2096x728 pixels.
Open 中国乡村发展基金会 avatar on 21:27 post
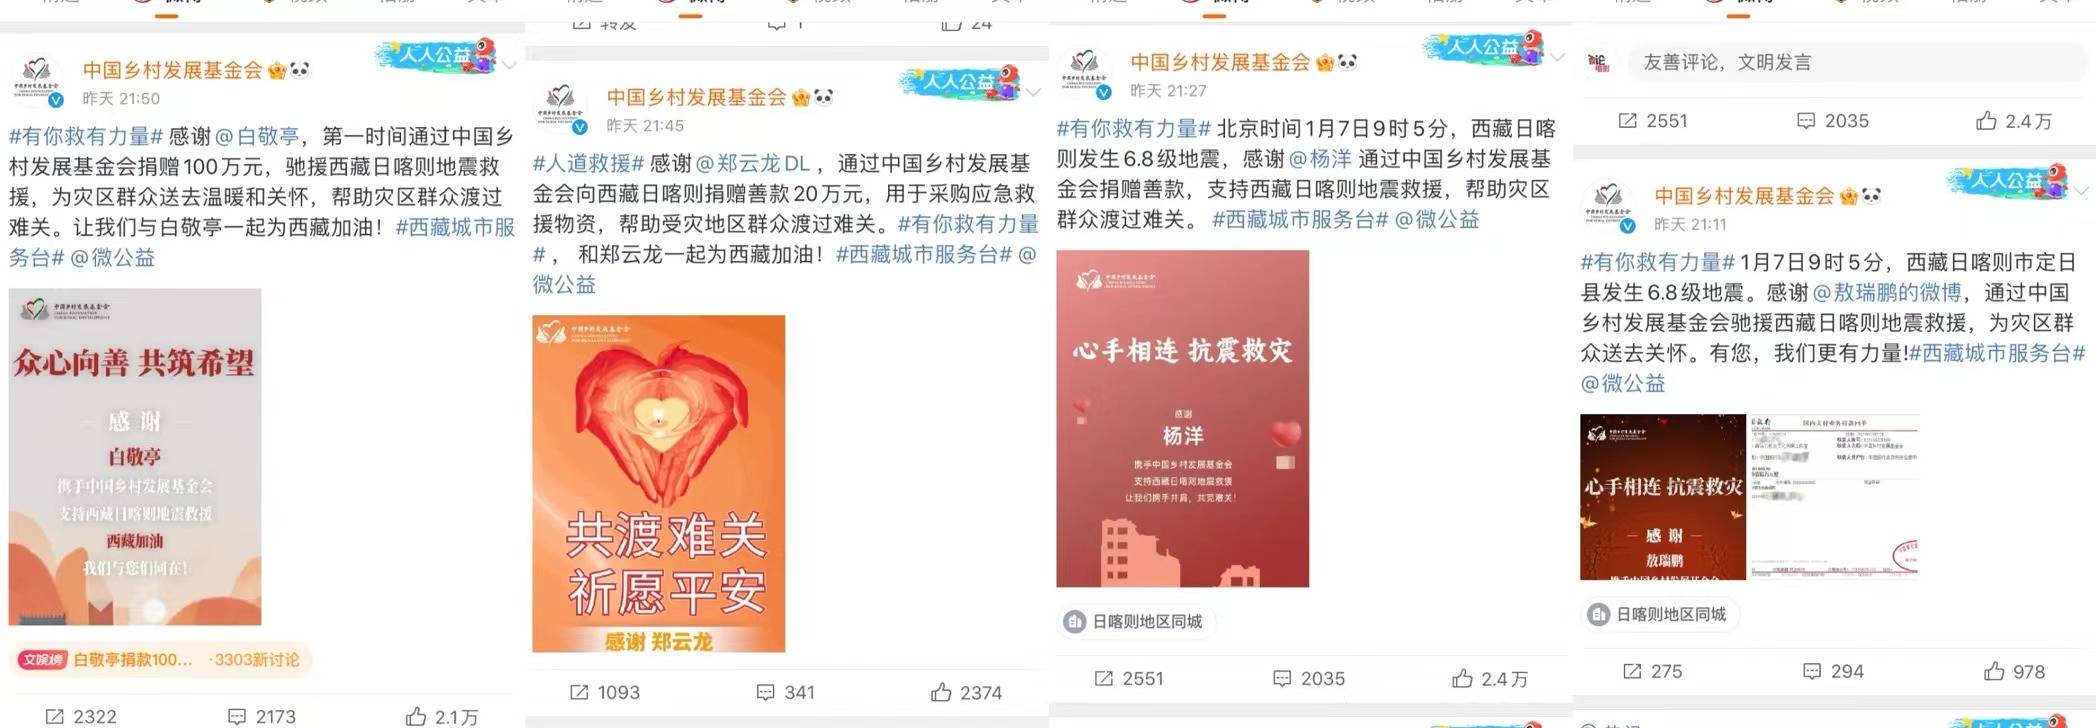[1084, 72]
